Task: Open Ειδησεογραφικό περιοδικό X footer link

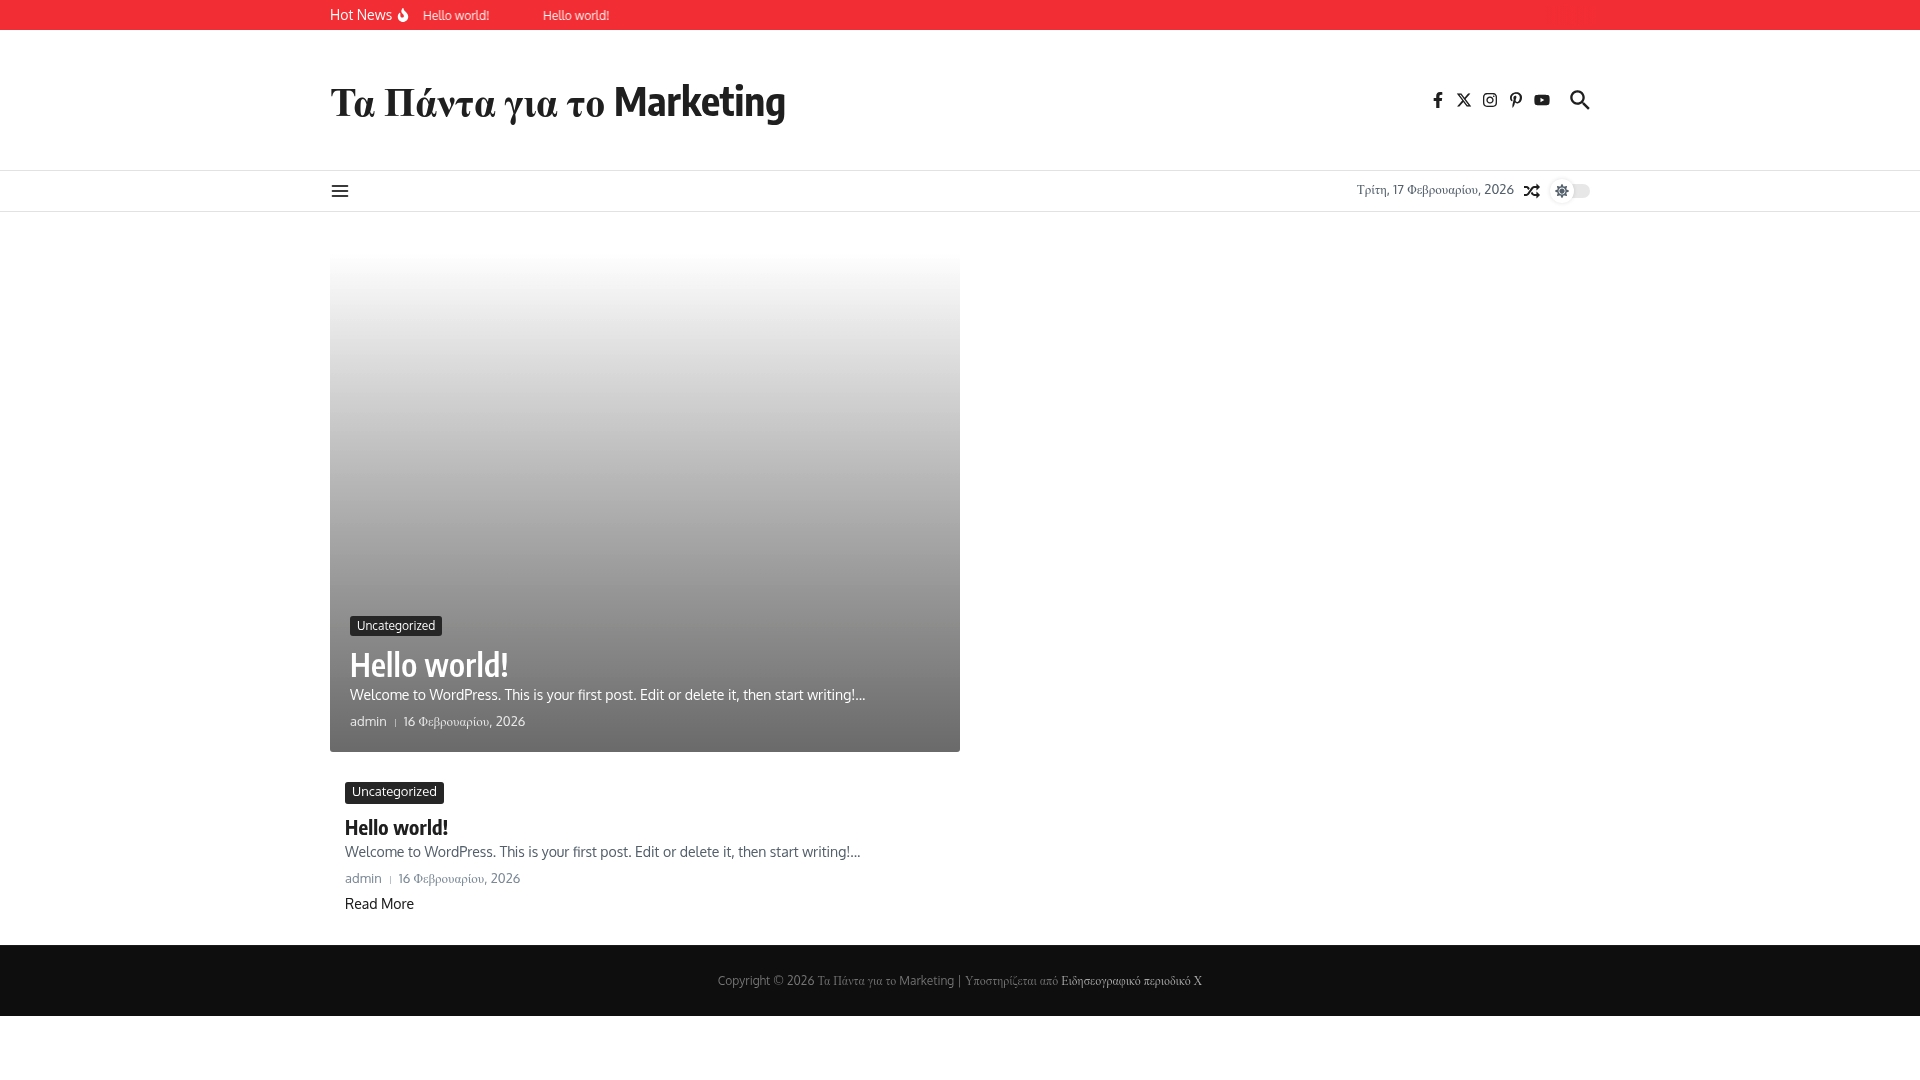Action: [1131, 981]
